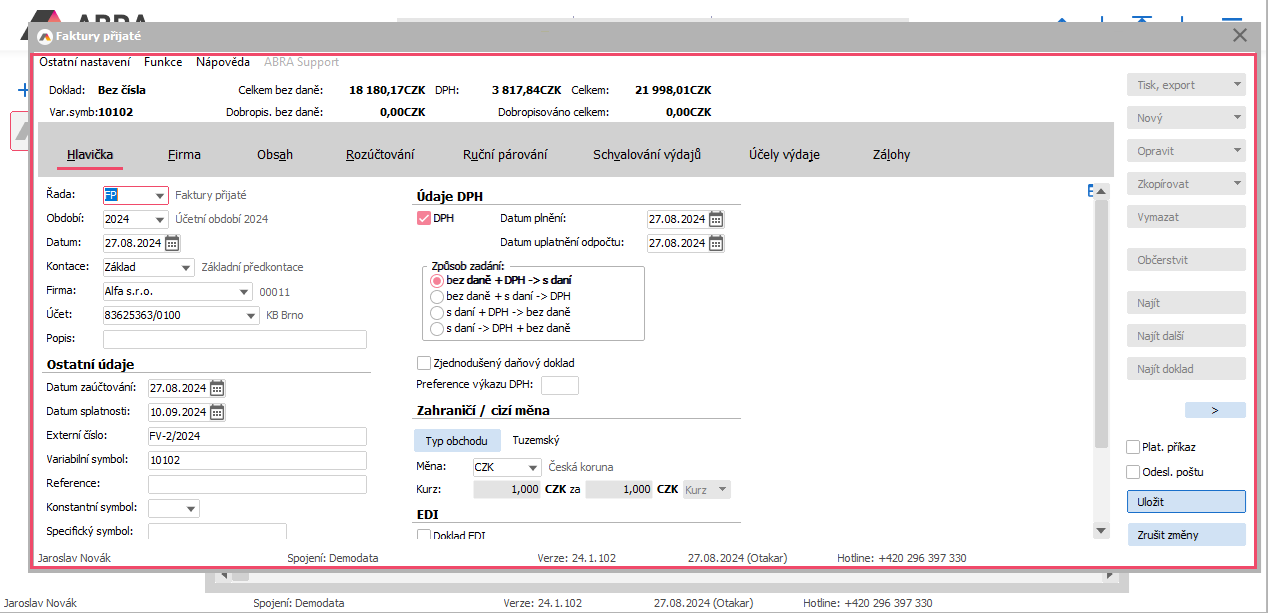This screenshot has width=1268, height=613.
Task: Open calendar picker for Datum field
Action: (x=172, y=242)
